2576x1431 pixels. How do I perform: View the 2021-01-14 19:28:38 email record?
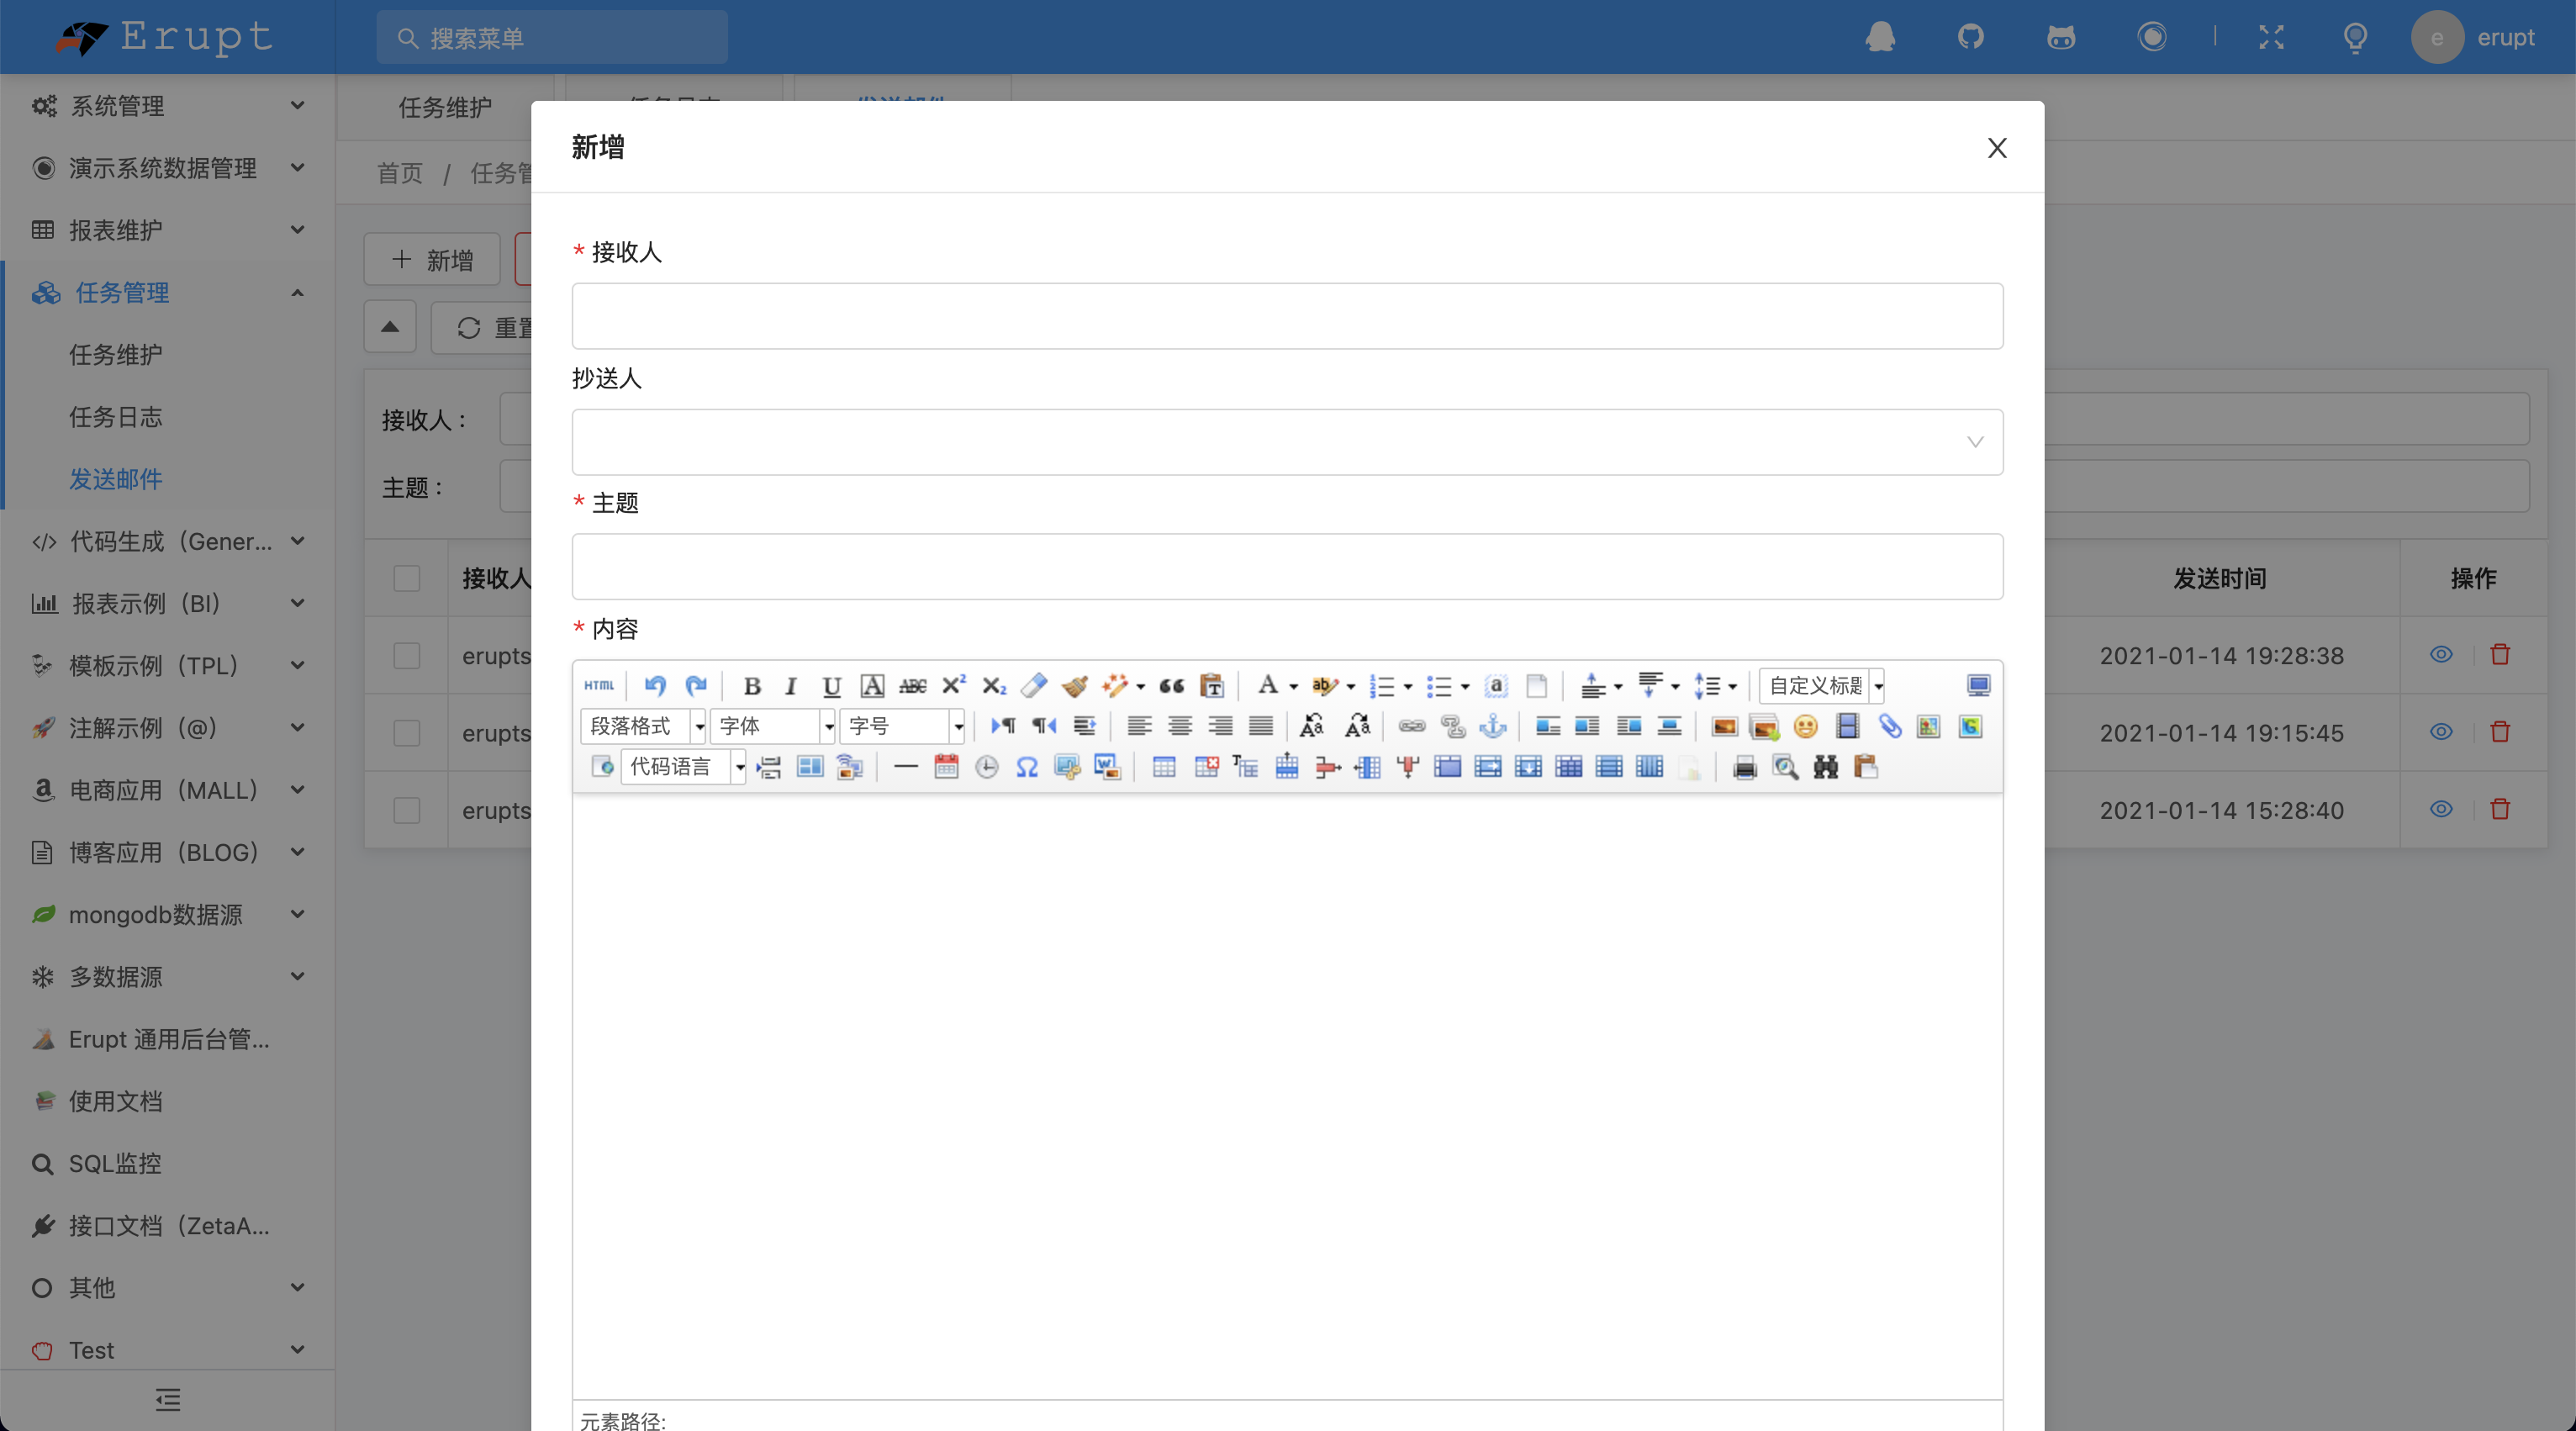coord(2441,655)
